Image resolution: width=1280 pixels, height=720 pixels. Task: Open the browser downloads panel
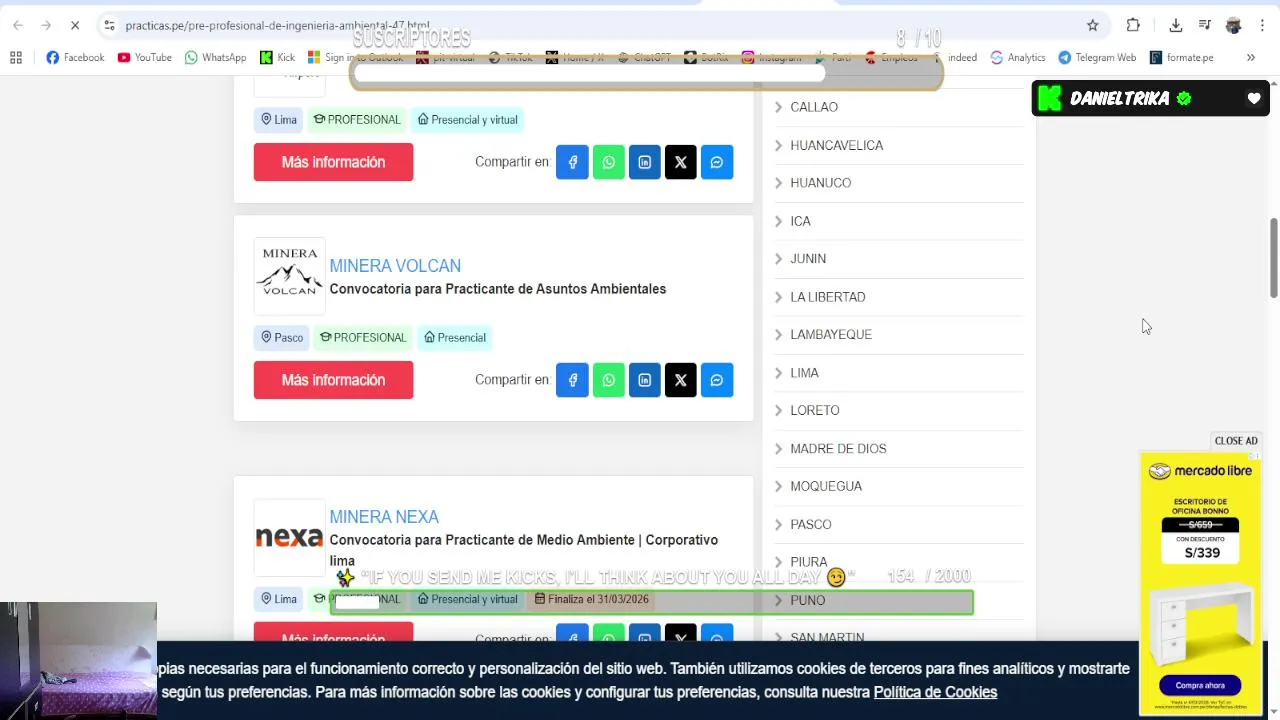pos(1176,25)
